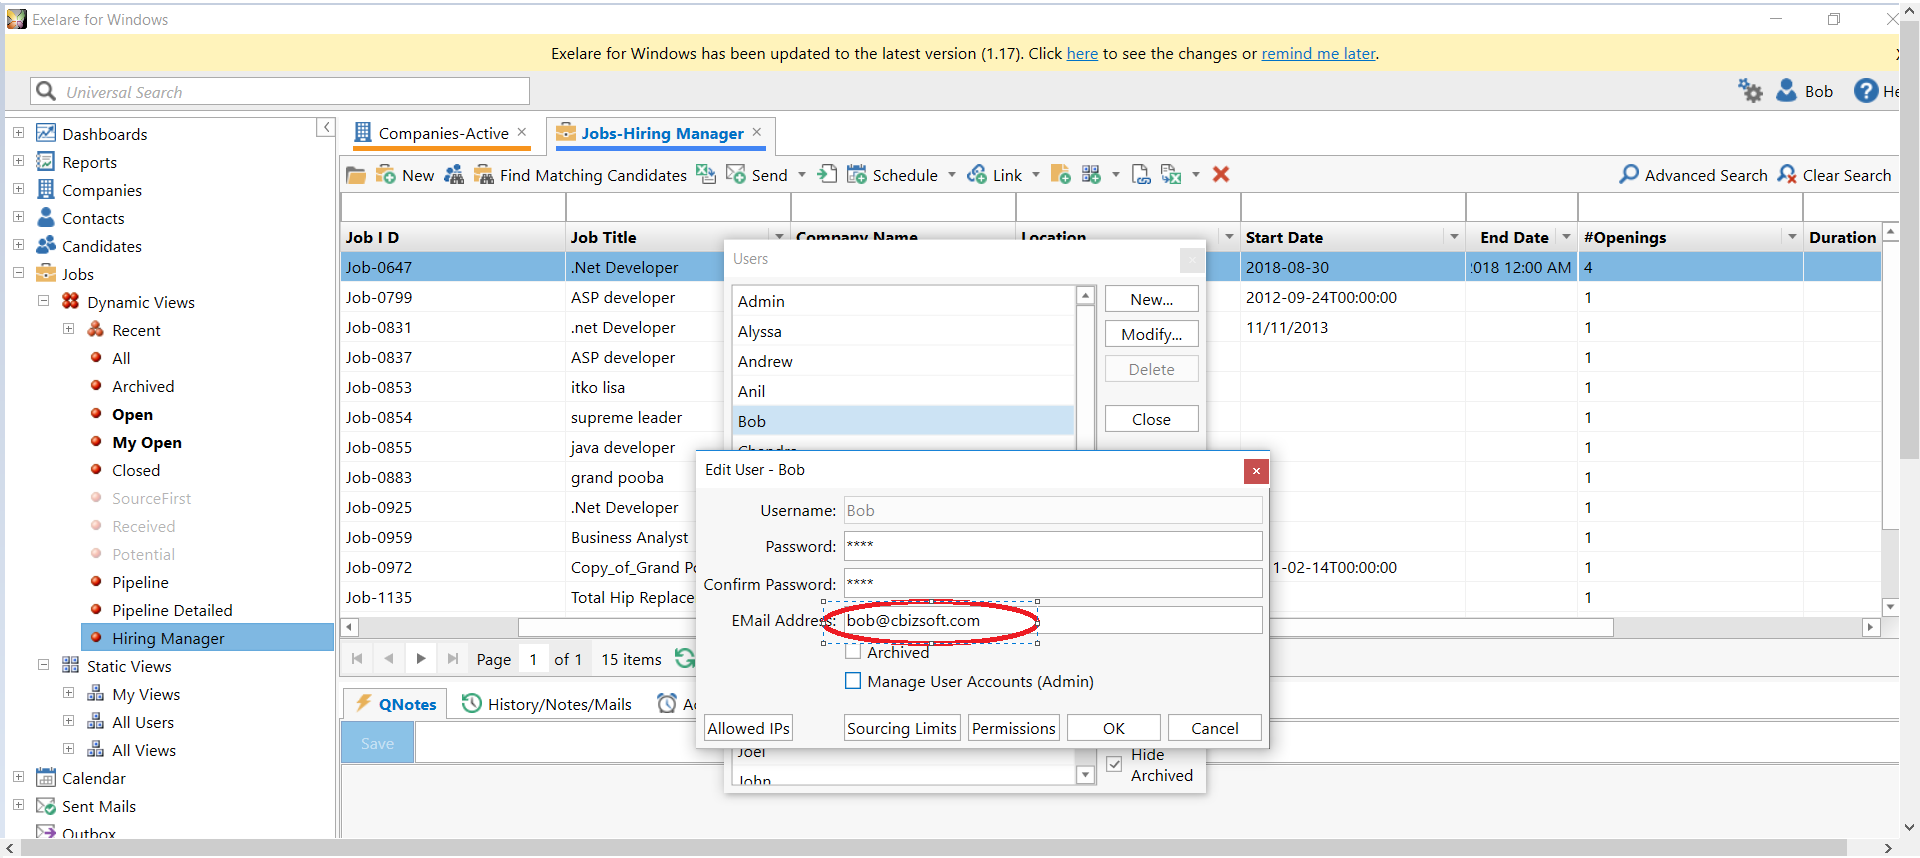Viewport: 1920px width, 858px height.
Task: Open the Link dropdown arrow
Action: pyautogui.click(x=1036, y=175)
